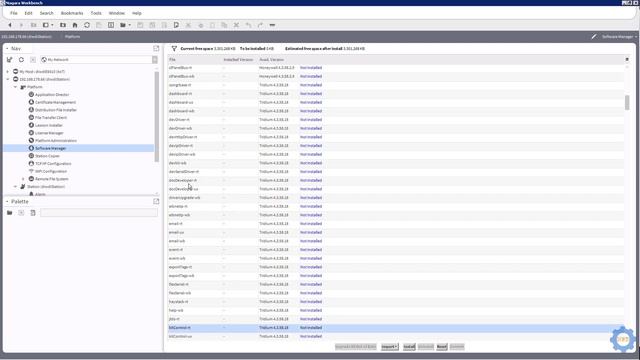Viewport: 640px width, 360px height.
Task: Select File Transfer Client in the Nav tree
Action: [51, 118]
